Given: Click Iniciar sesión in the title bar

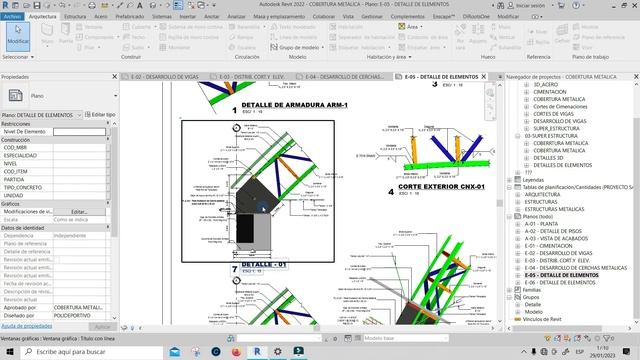Looking at the screenshot, I should (530, 5).
